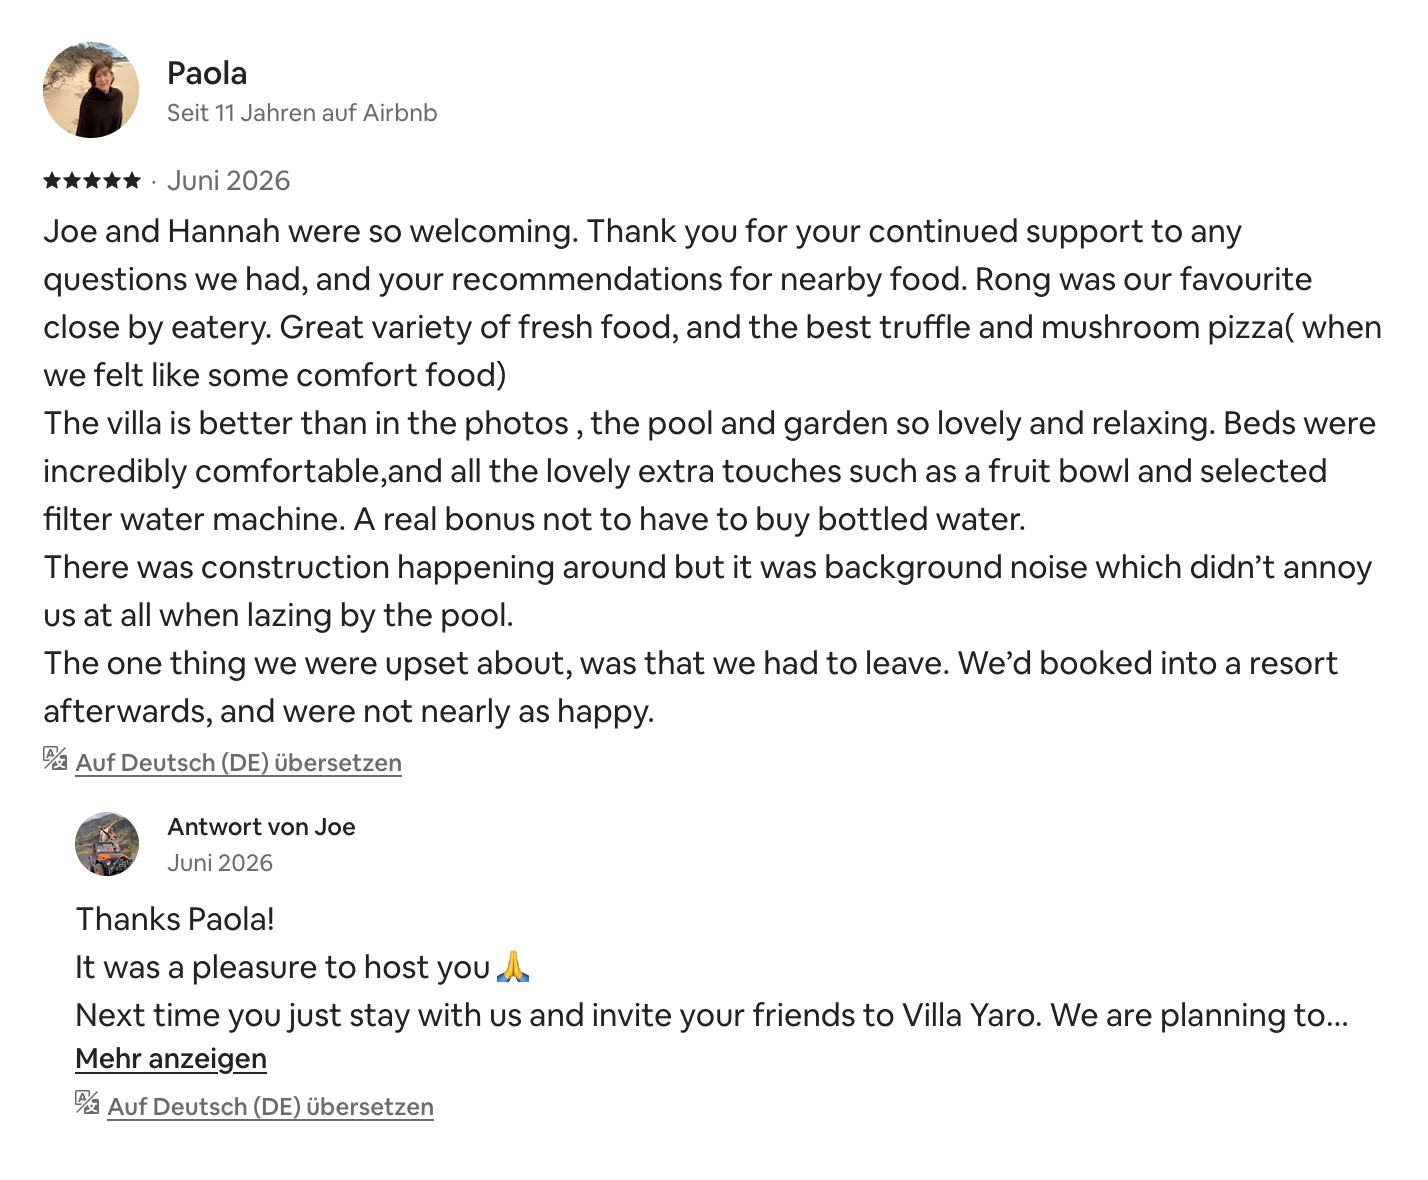Screen dimensions: 1428x1180
Task: Click the review date beside the stars
Action: click(x=228, y=181)
